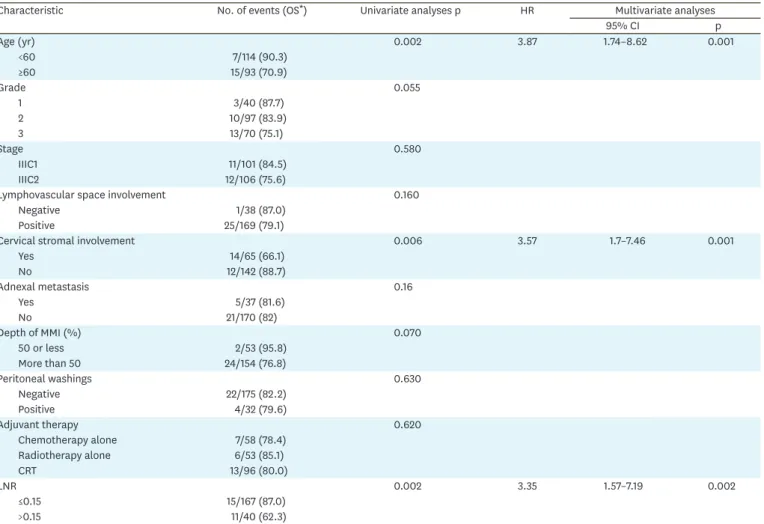The width and height of the screenshot is (764, 524).
Task: Click the 'Age (yr)' row label
Action: [x=17, y=42]
